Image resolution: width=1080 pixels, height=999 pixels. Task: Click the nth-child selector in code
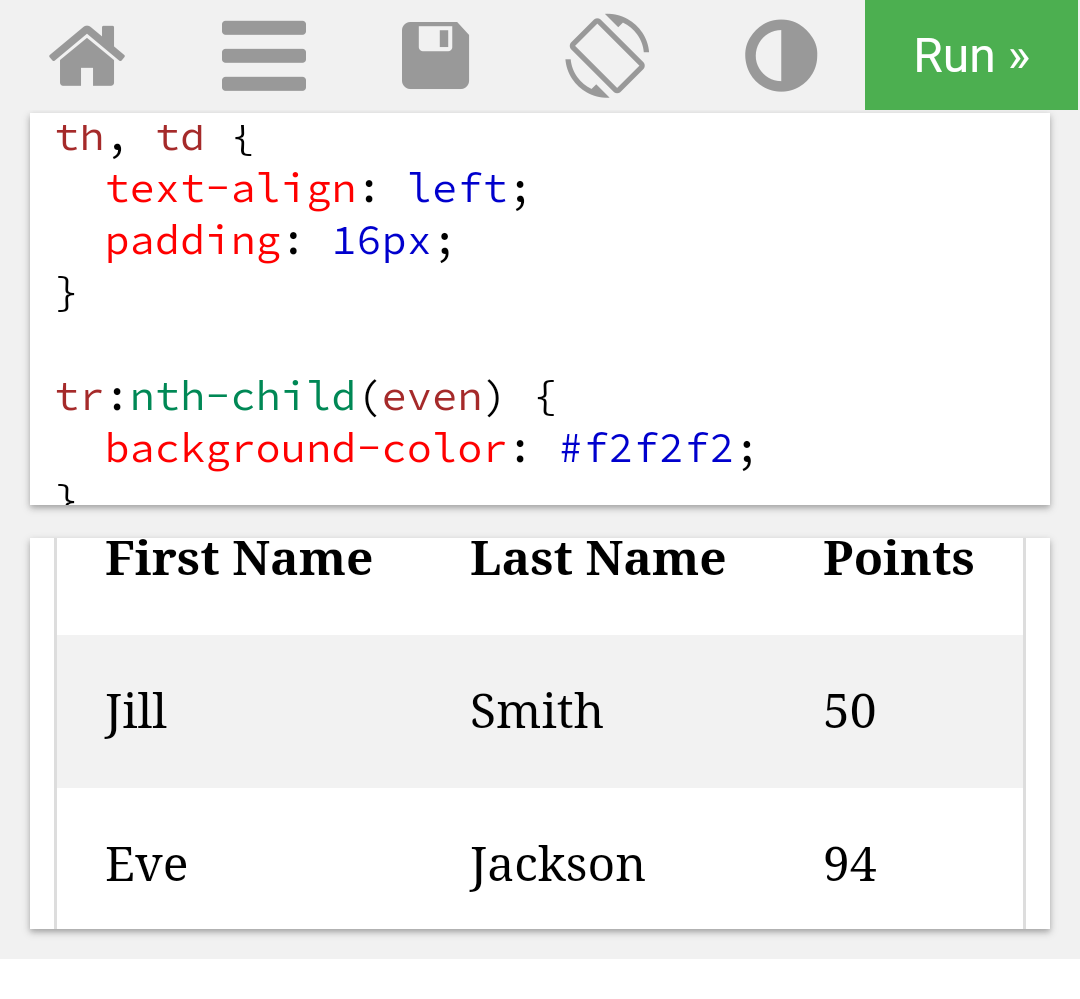click(x=243, y=397)
